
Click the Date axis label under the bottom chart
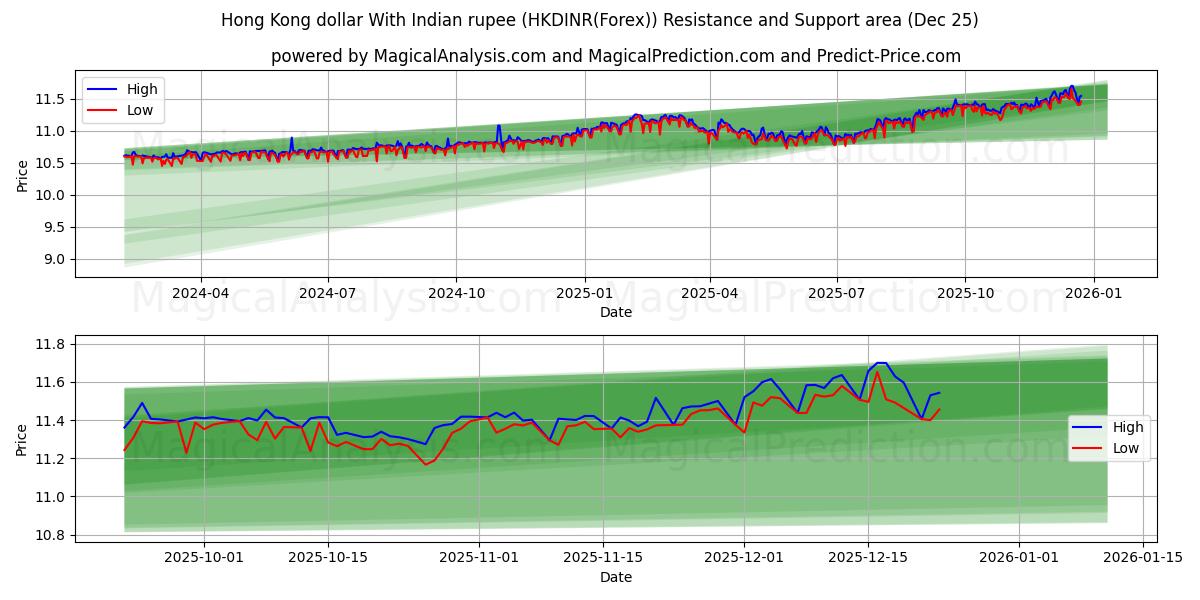(x=617, y=577)
